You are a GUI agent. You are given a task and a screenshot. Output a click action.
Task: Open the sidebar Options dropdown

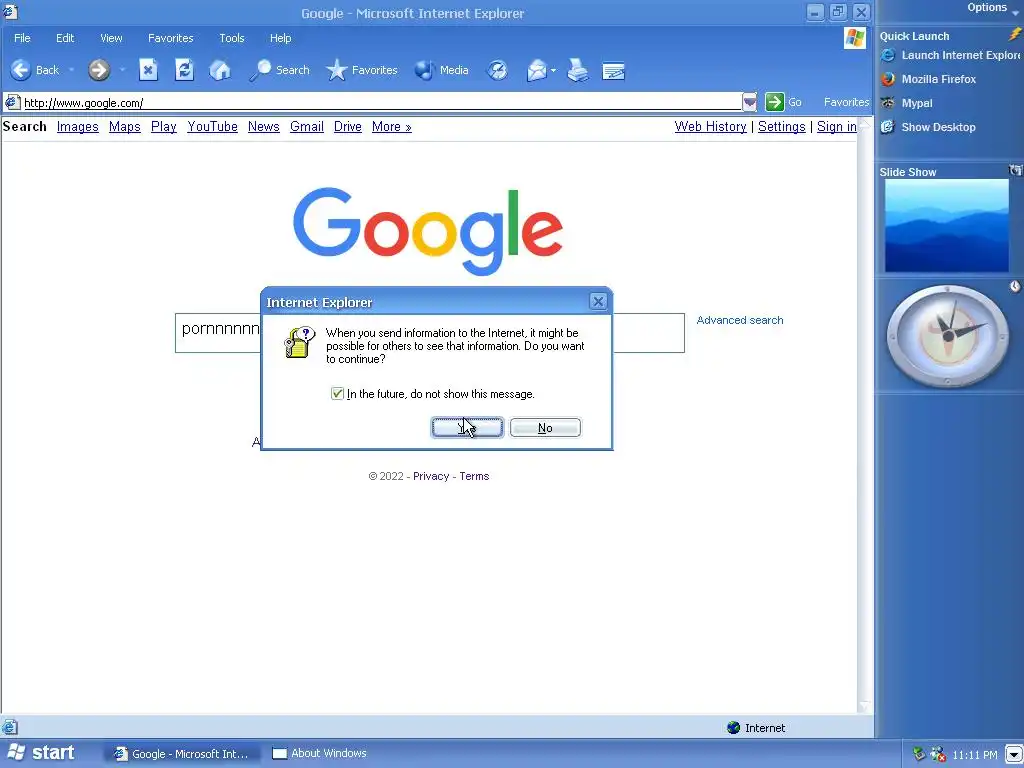coord(993,8)
